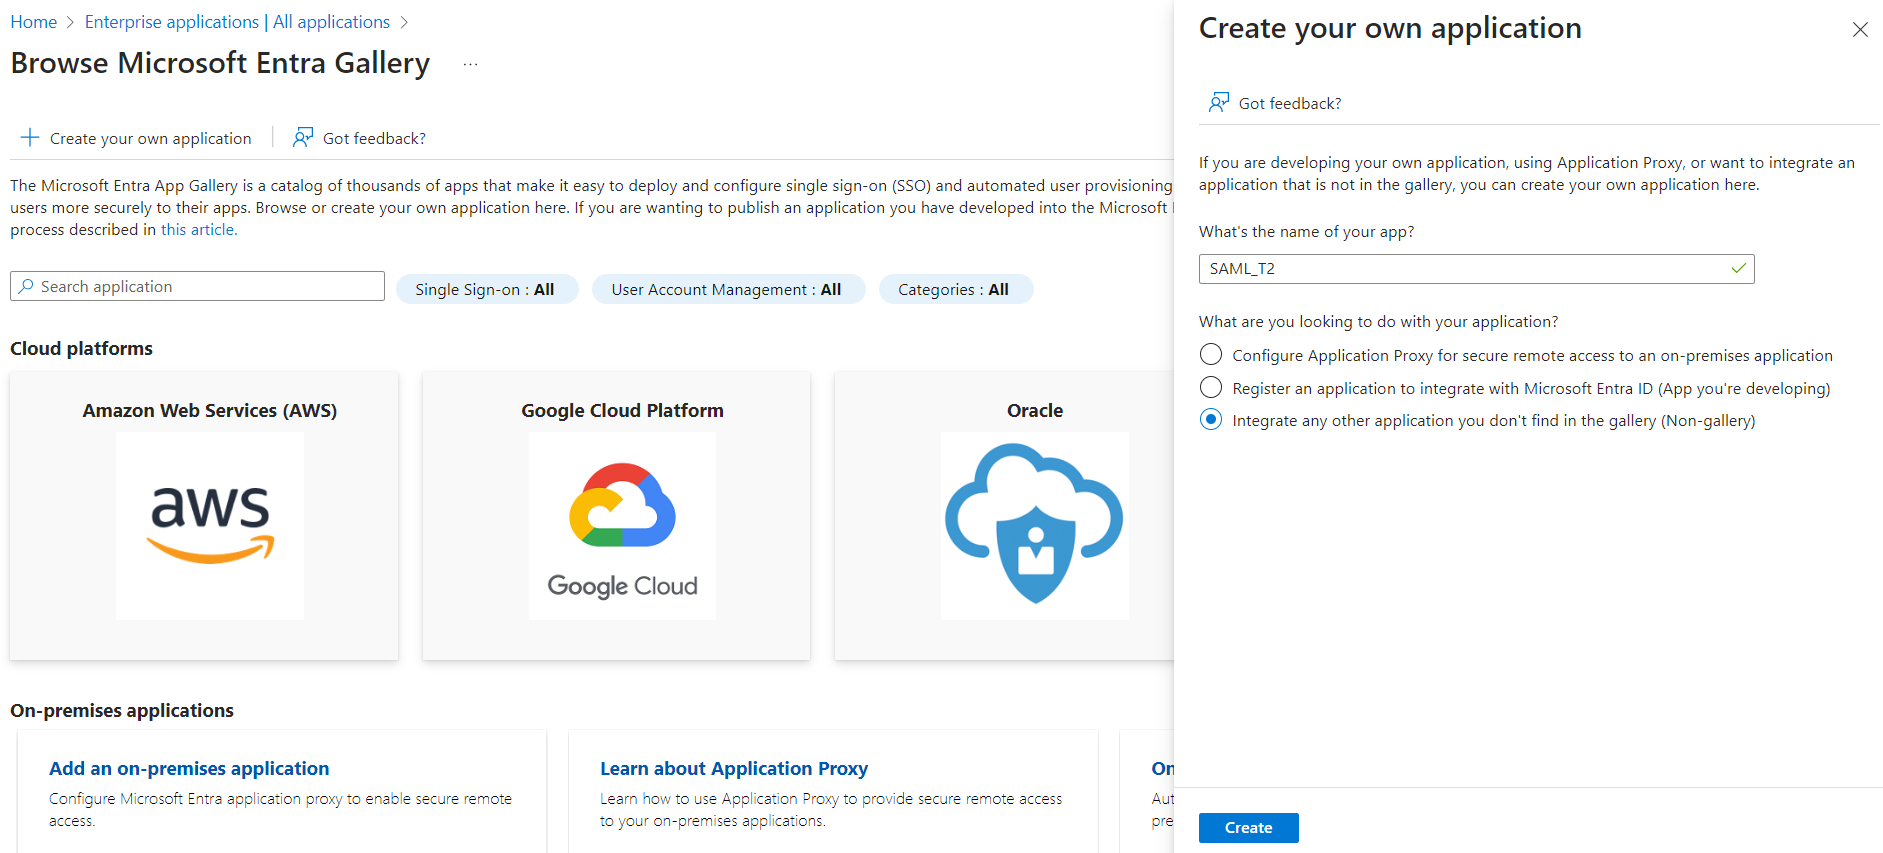Image resolution: width=1883 pixels, height=853 pixels.
Task: Click Create your own application label
Action: [151, 138]
